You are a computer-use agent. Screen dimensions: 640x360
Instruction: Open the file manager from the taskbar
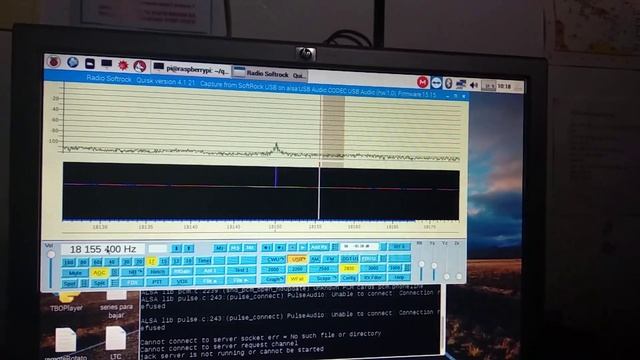point(90,63)
